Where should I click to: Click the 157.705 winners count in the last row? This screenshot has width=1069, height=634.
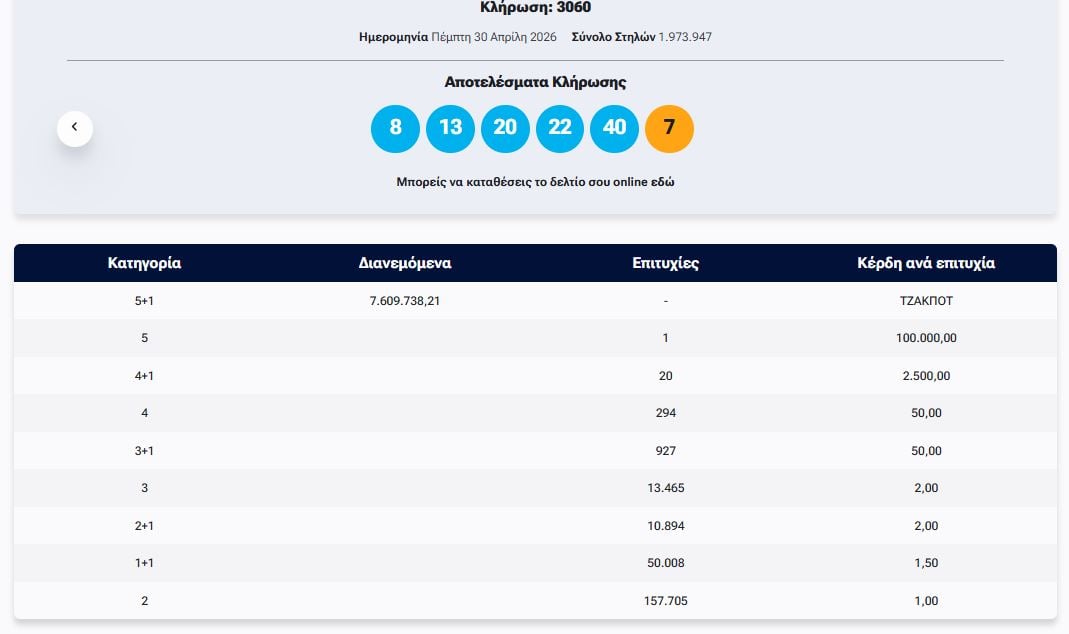pyautogui.click(x=665, y=601)
